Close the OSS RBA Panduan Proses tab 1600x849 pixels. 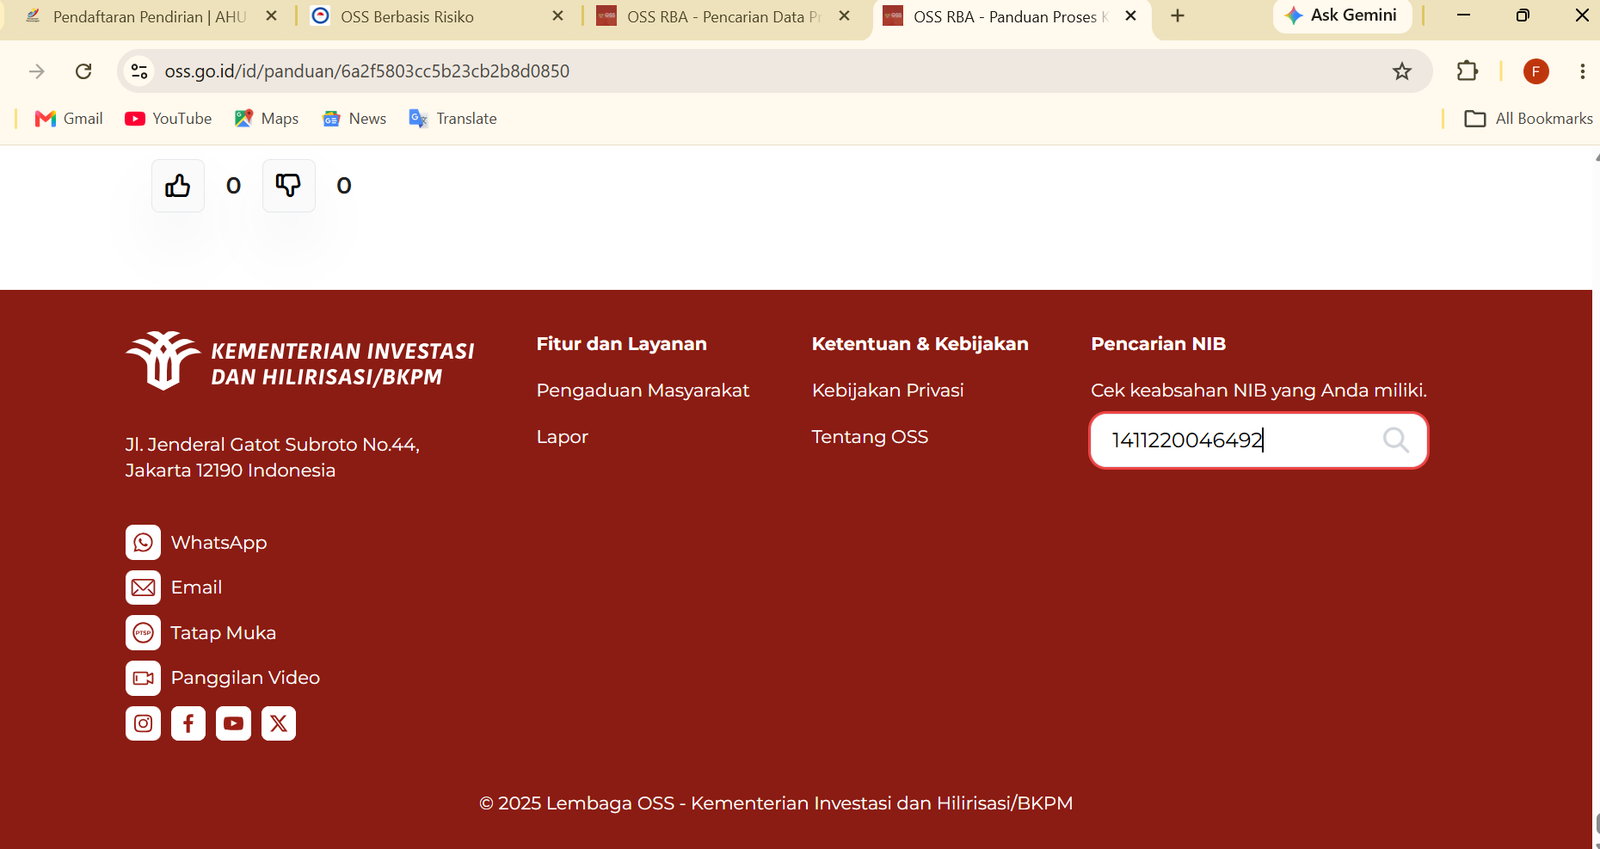1131,16
